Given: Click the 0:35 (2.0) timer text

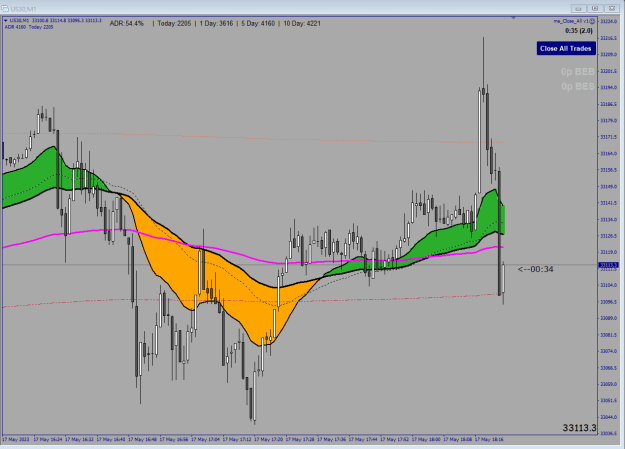Looking at the screenshot, I should [579, 31].
